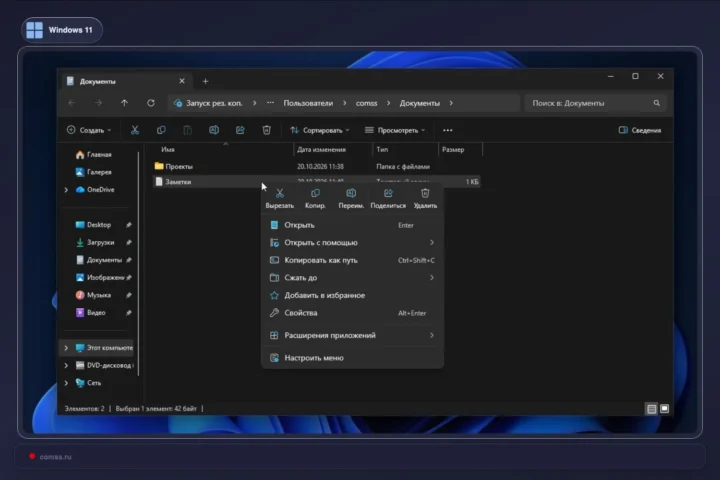
Task: Switch to details list view icon
Action: pos(651,408)
